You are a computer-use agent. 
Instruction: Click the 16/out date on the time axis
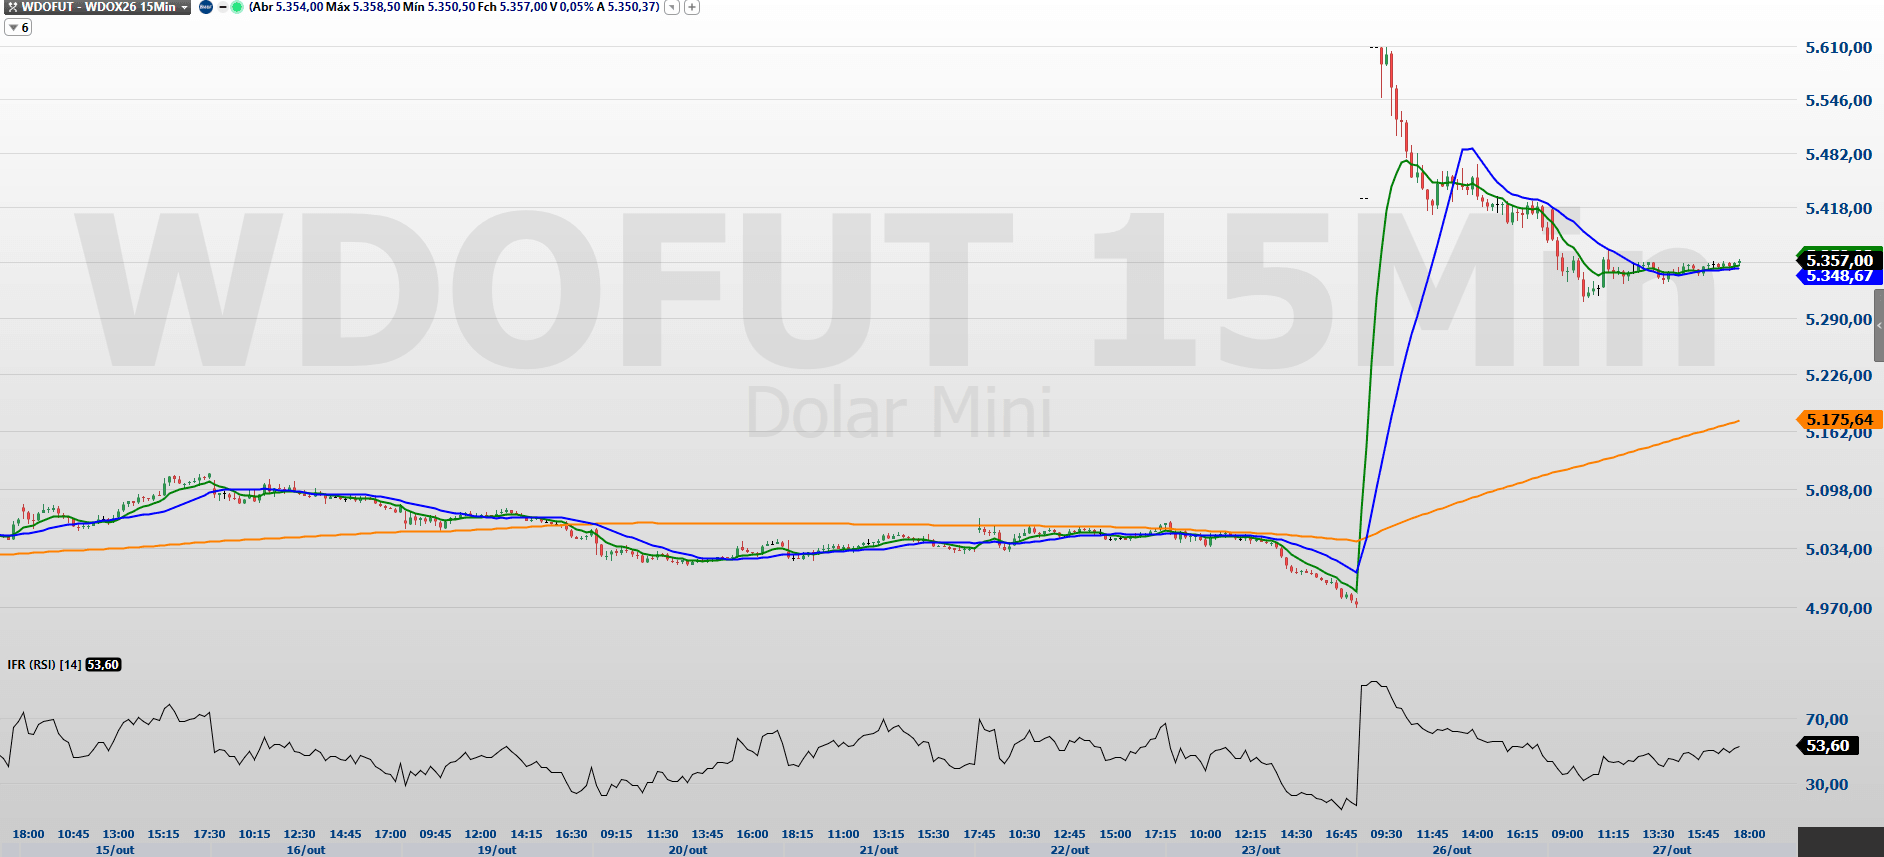[306, 850]
